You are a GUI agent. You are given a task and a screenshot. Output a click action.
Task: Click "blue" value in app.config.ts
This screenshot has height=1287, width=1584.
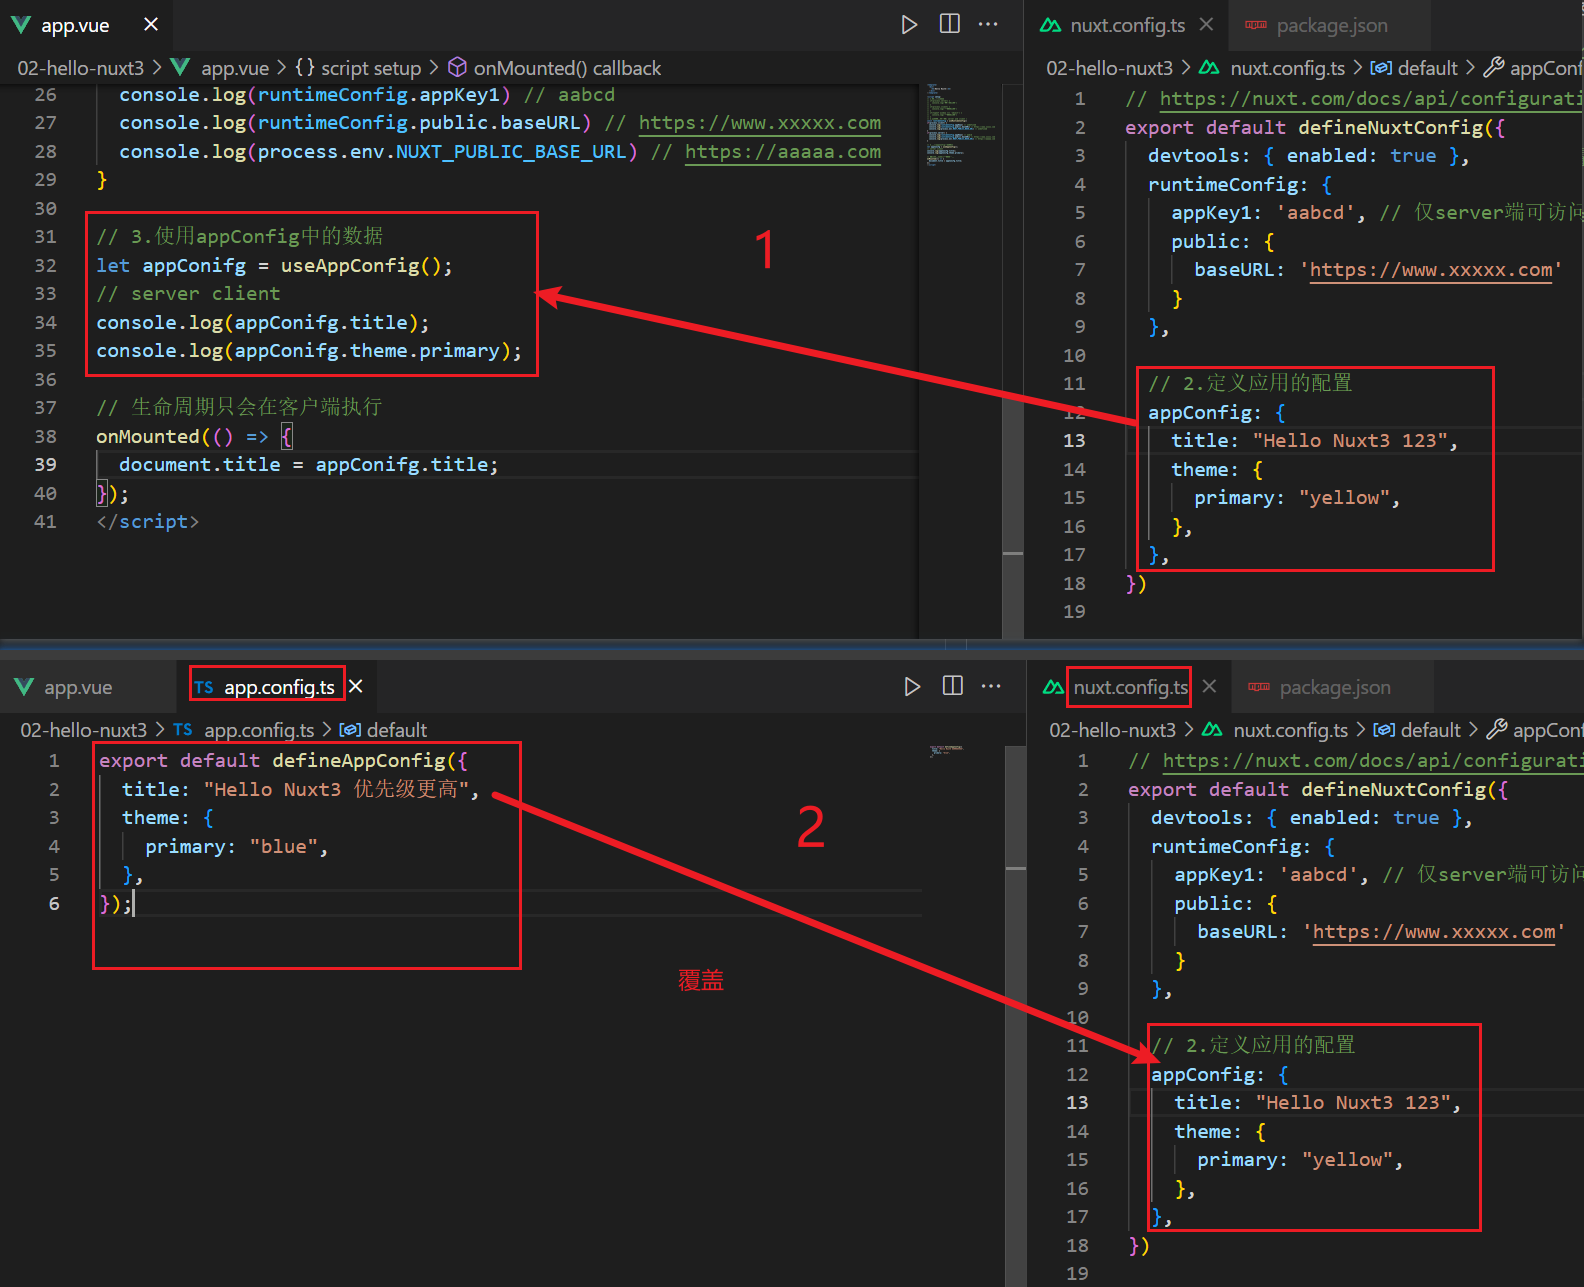pyautogui.click(x=284, y=847)
